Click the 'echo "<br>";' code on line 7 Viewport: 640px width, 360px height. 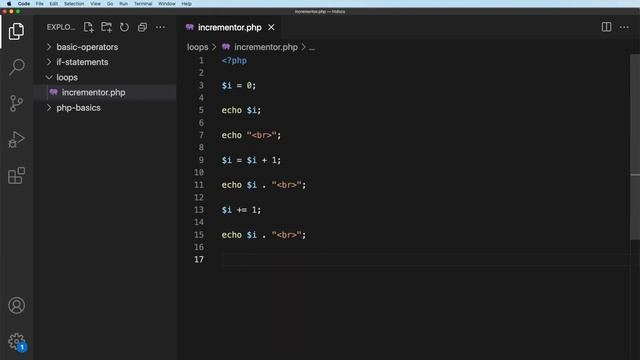pos(251,135)
